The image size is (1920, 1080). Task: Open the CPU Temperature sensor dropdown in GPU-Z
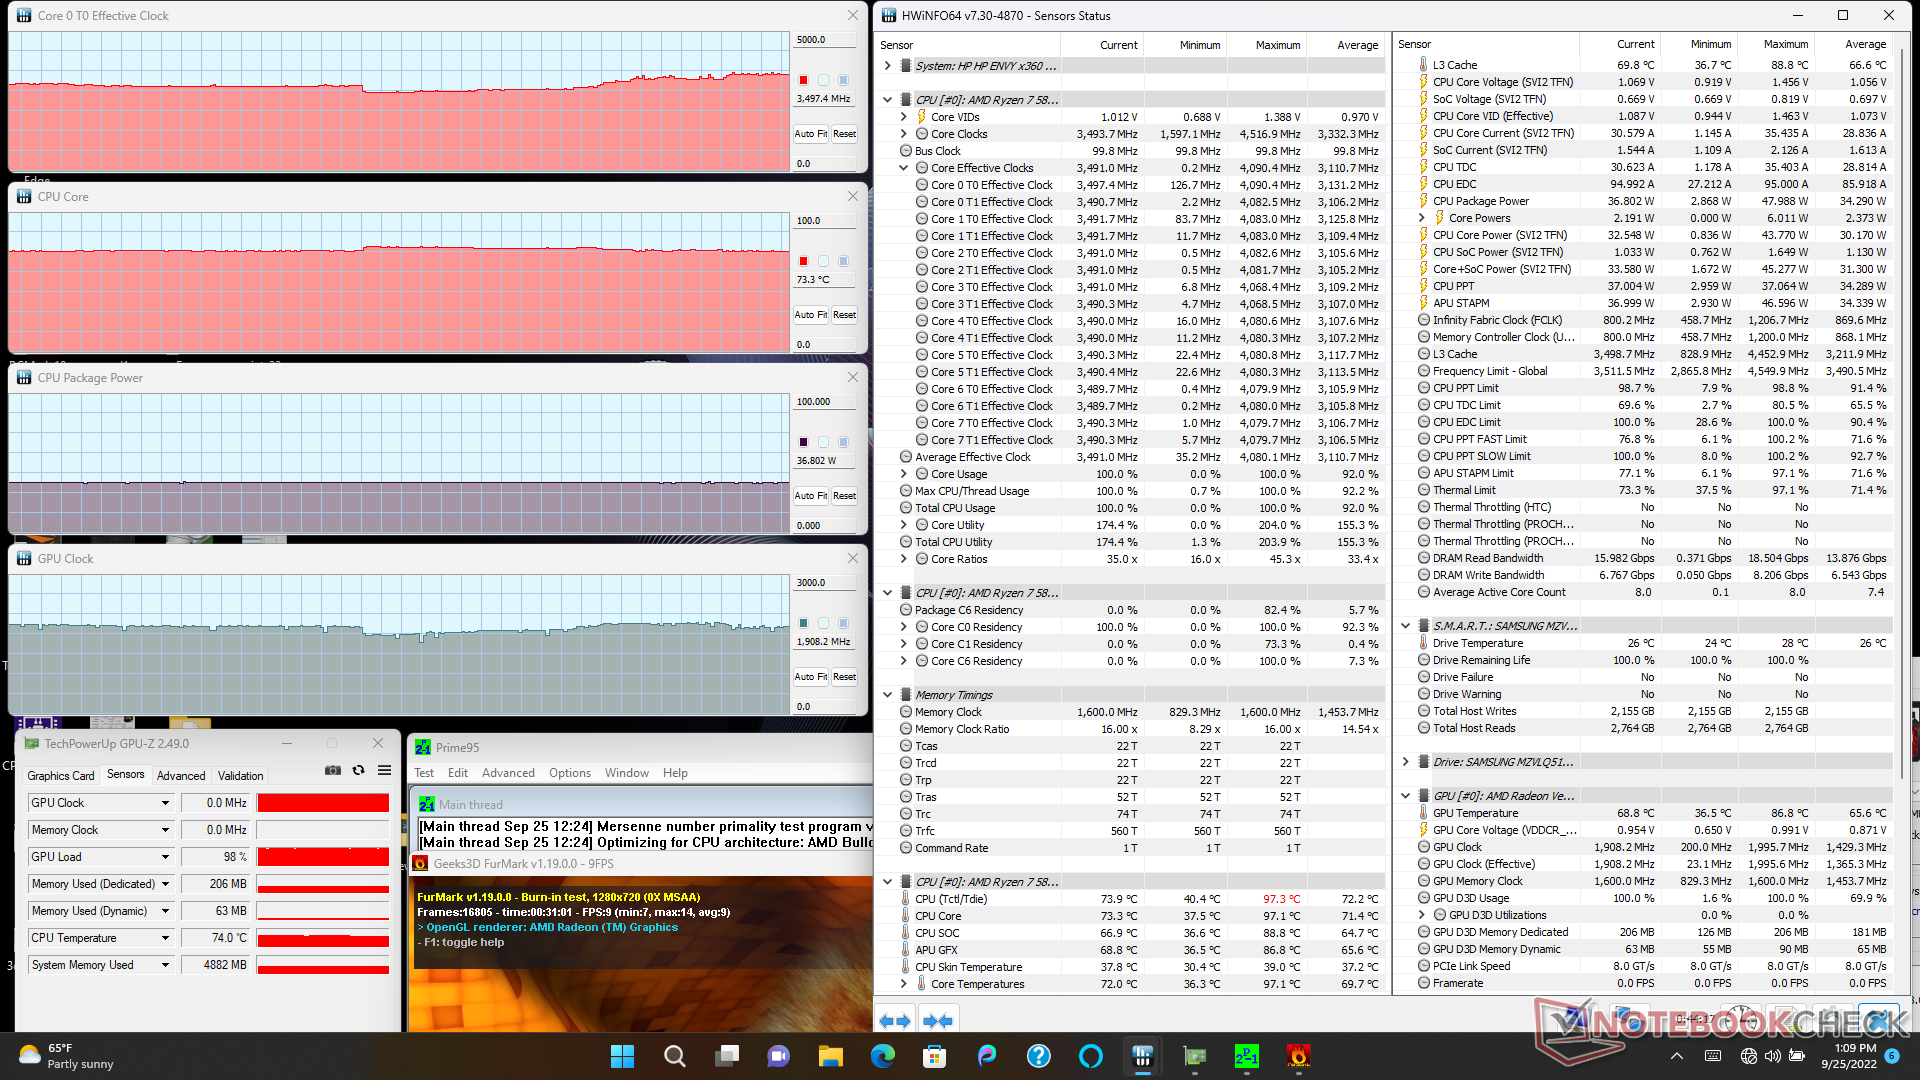[165, 938]
